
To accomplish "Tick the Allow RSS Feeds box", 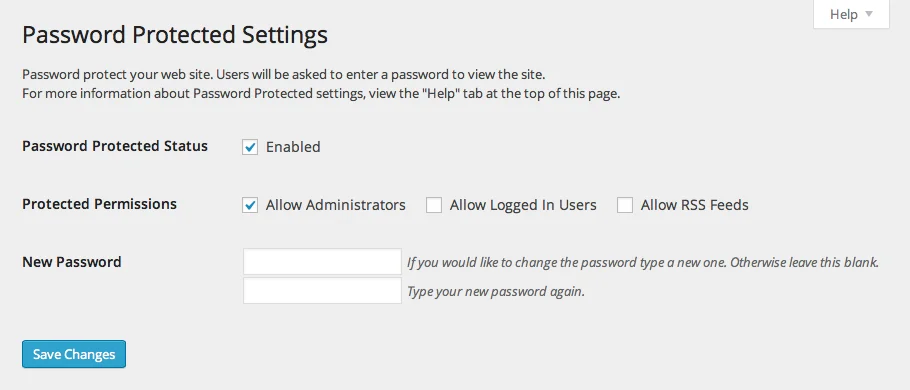I will (x=624, y=205).
